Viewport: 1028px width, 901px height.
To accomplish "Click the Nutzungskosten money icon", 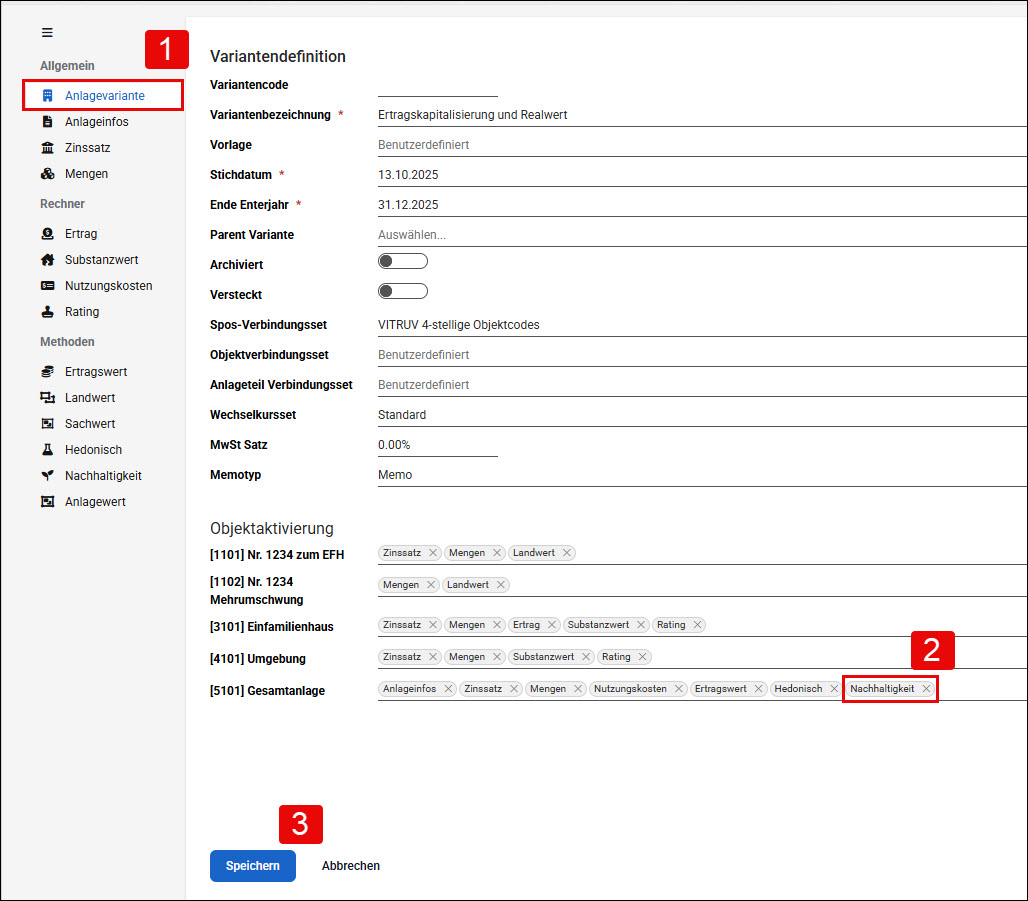I will pyautogui.click(x=47, y=286).
